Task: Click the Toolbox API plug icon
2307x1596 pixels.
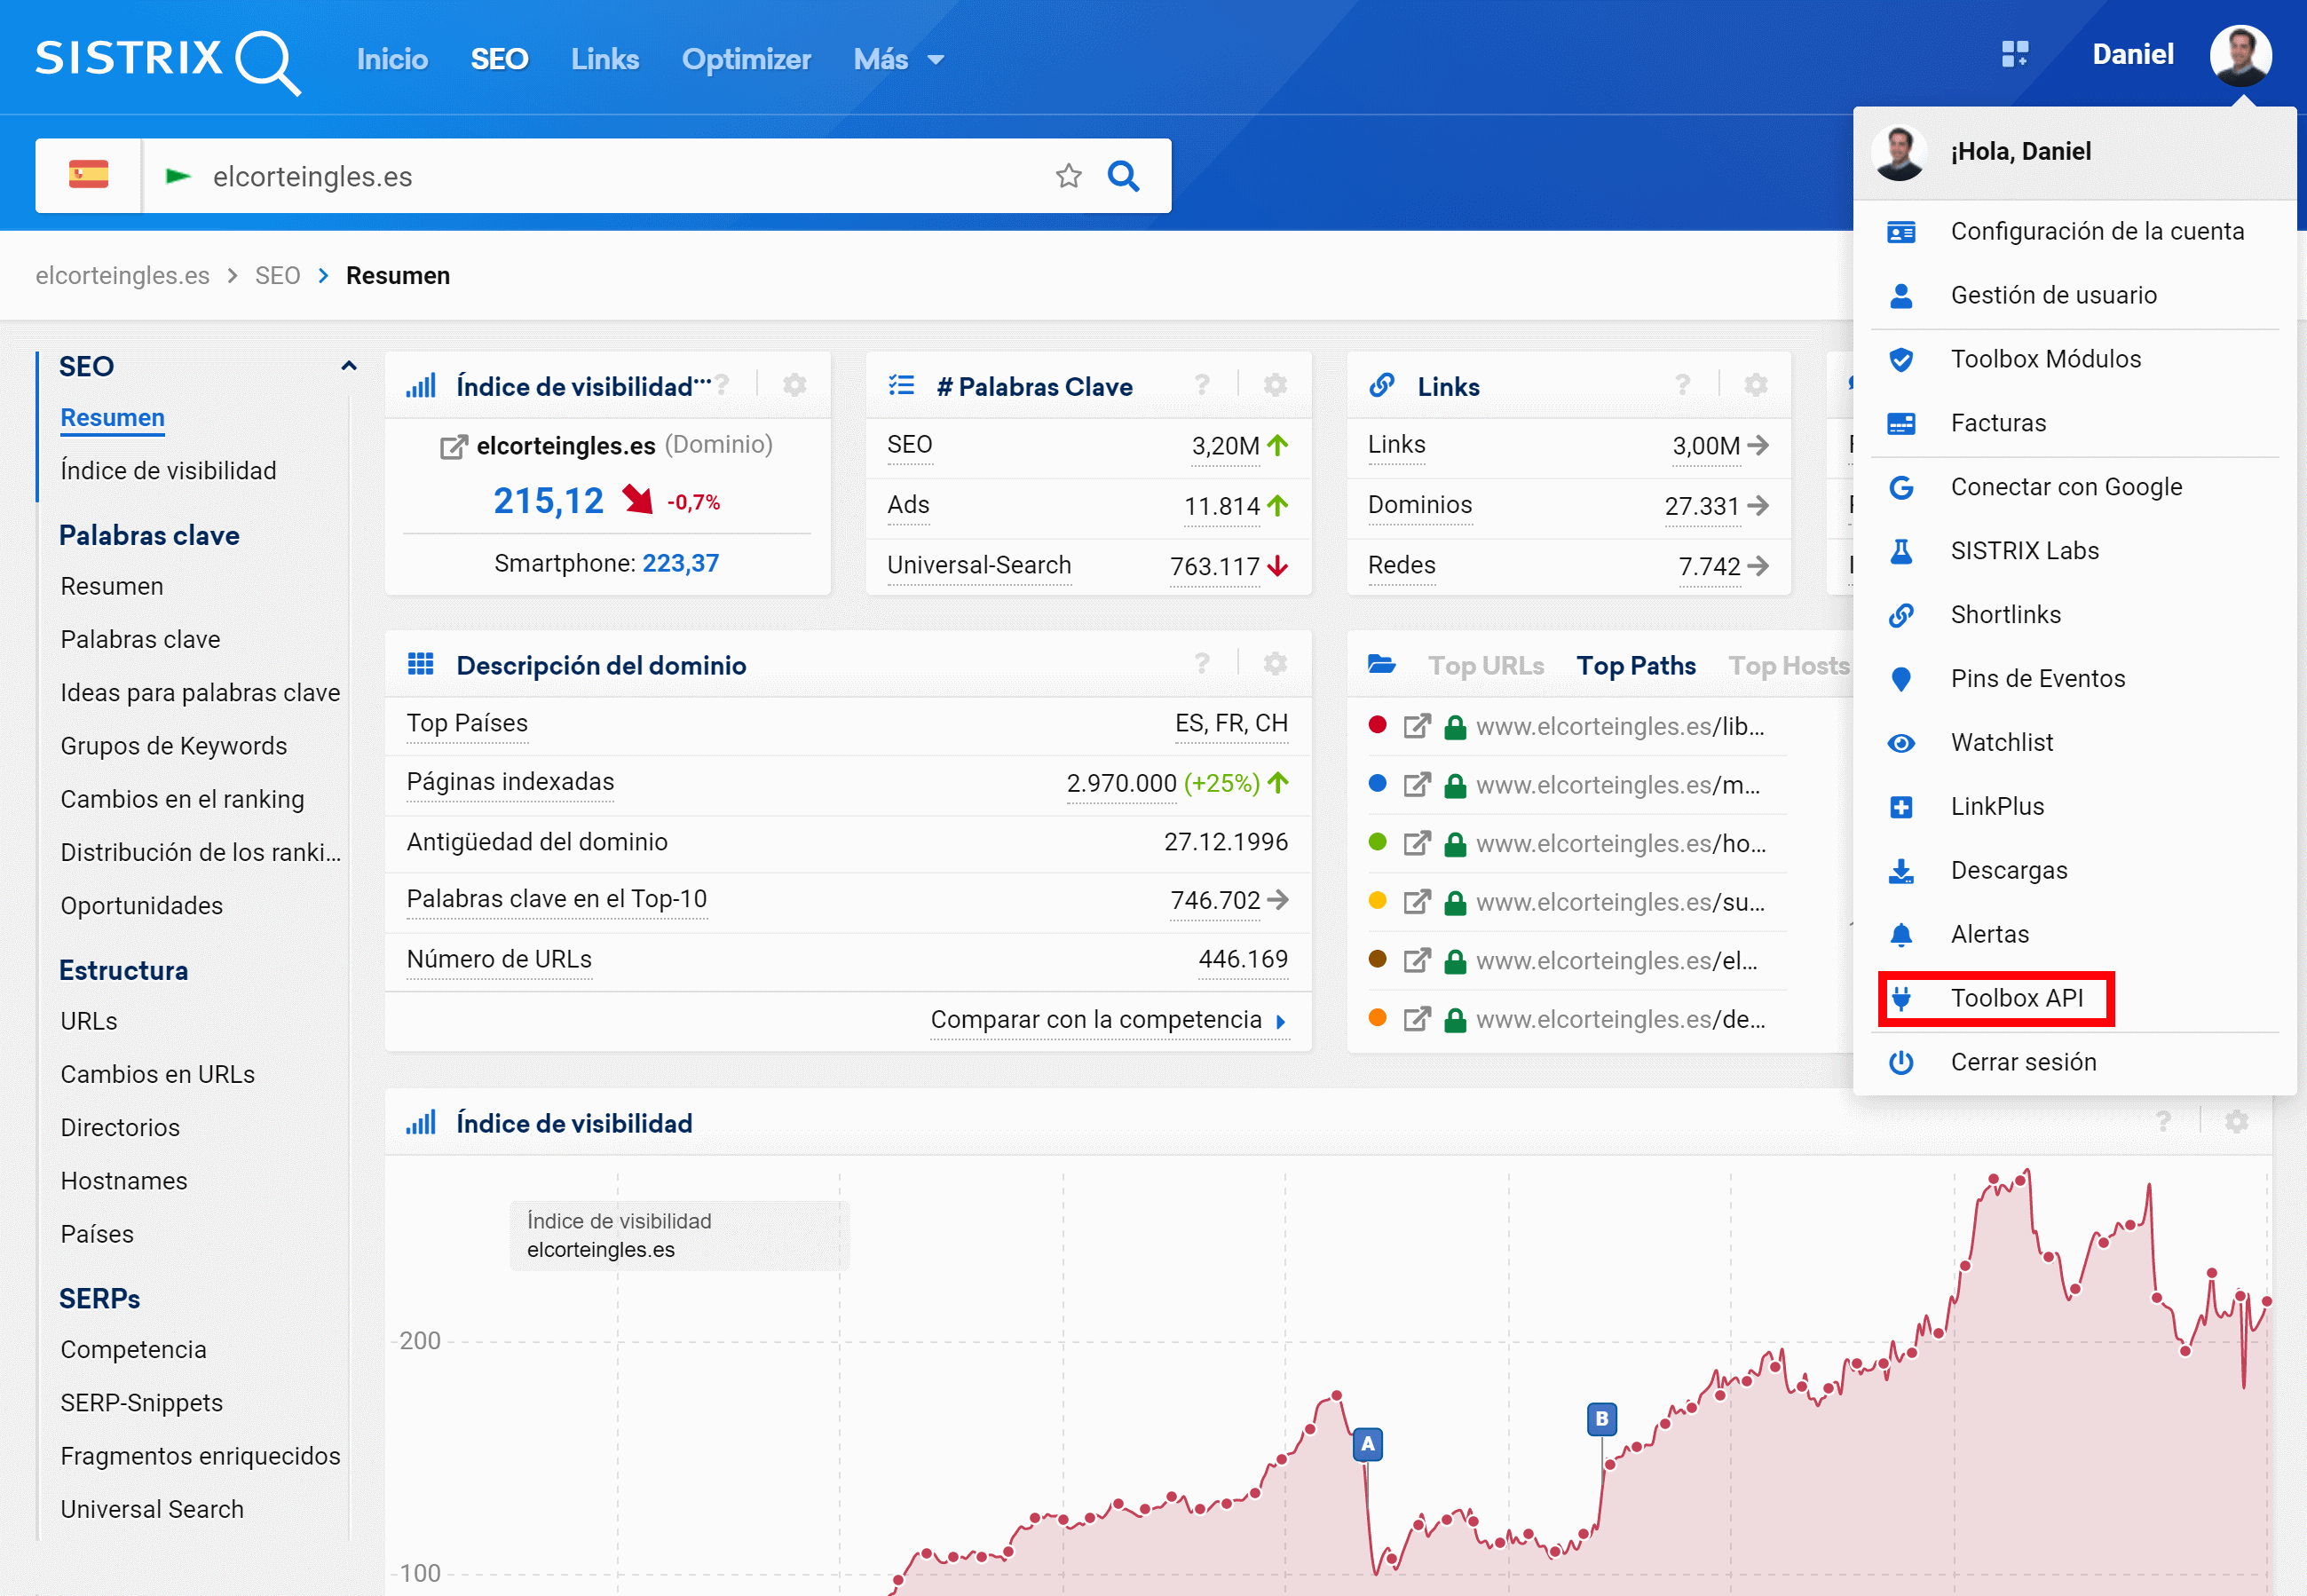Action: coord(1901,998)
